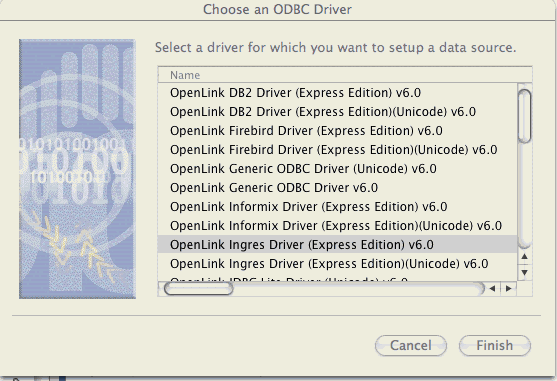Click the horizontal scrollbar thumb
This screenshot has width=557, height=381.
click(199, 289)
